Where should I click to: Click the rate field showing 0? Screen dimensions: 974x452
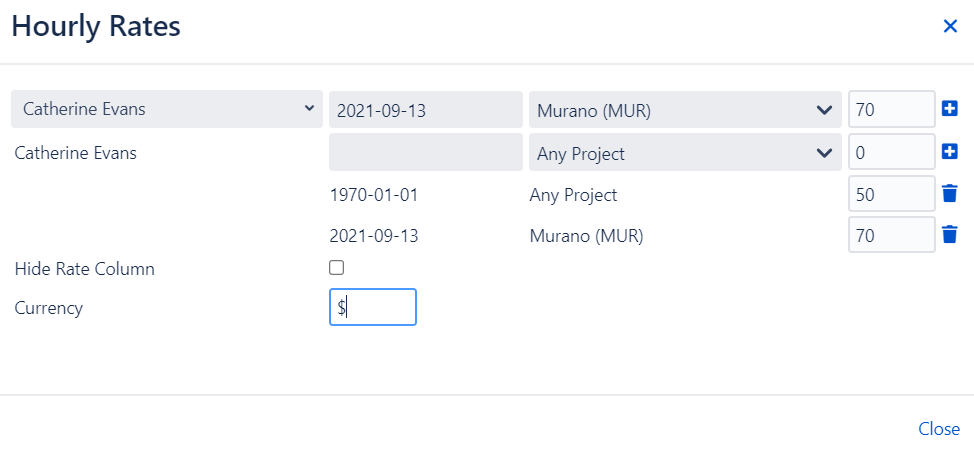click(x=891, y=153)
